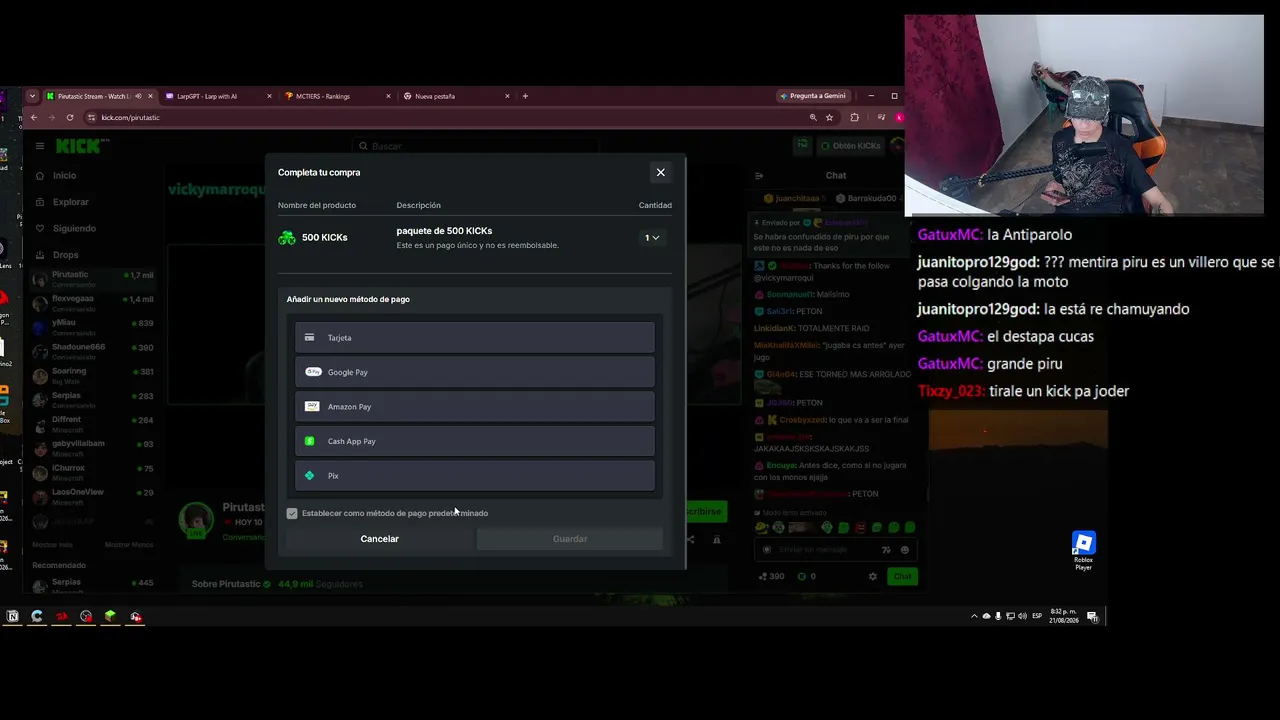Switch to the LarpGPT browser tab
The height and width of the screenshot is (720, 1280).
pyautogui.click(x=207, y=96)
